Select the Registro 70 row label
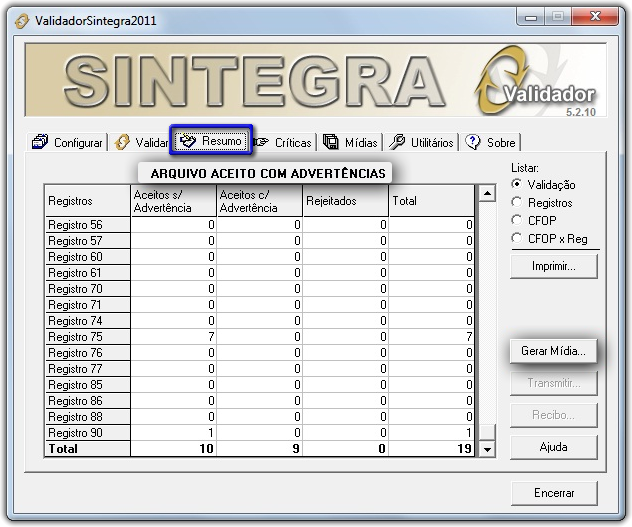Screen dimensions: 632x527 [x=87, y=289]
